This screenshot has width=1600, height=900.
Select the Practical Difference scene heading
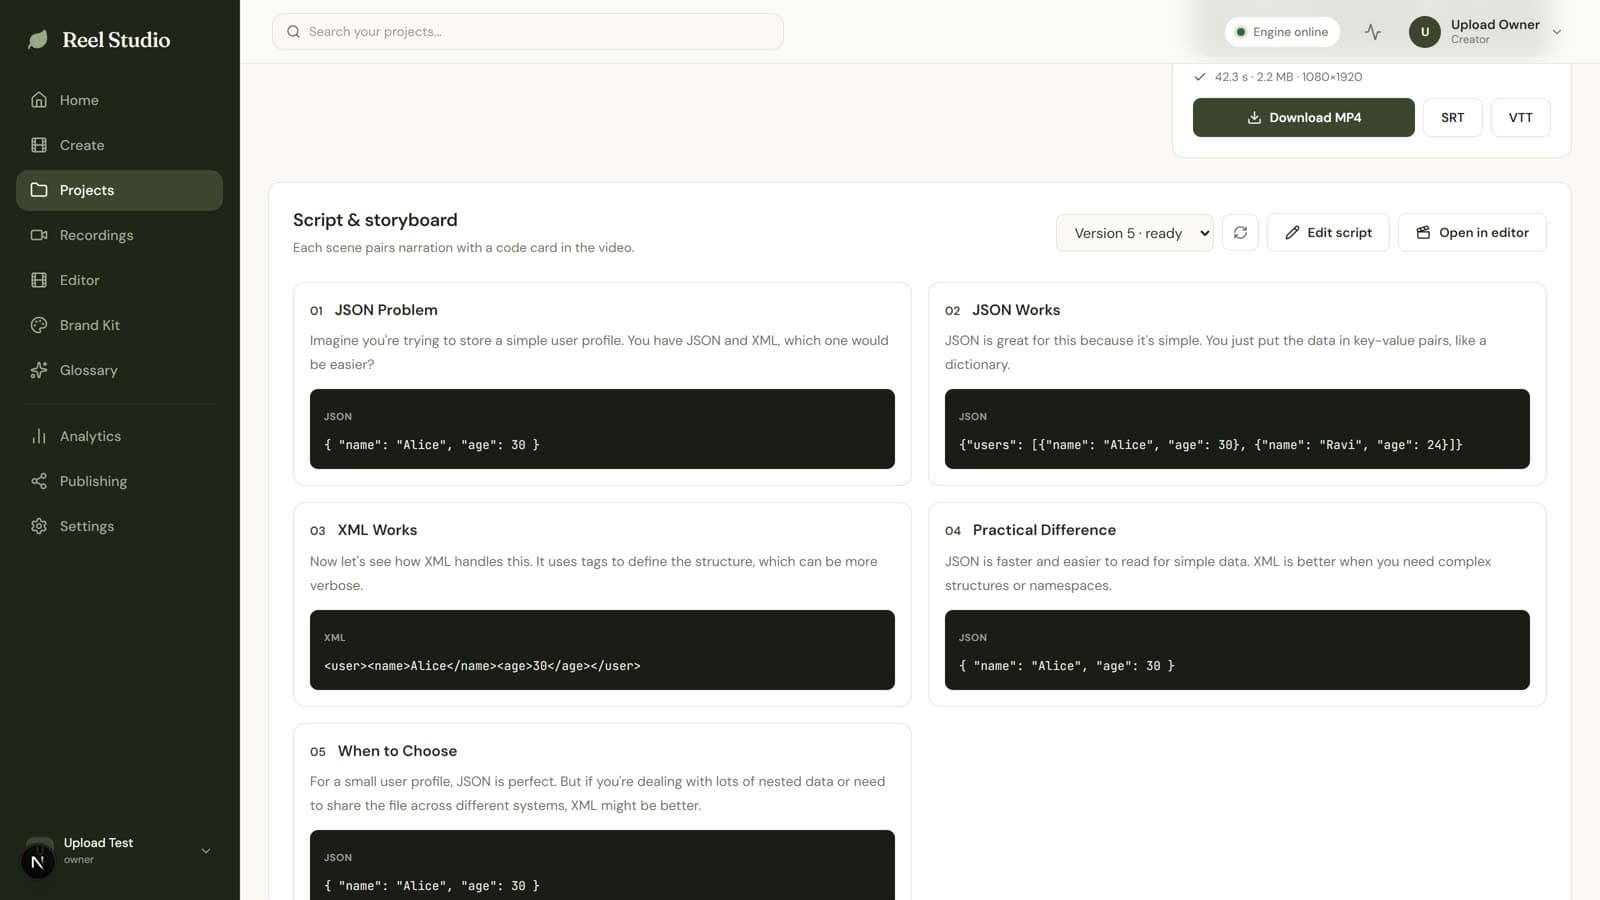tap(1044, 530)
